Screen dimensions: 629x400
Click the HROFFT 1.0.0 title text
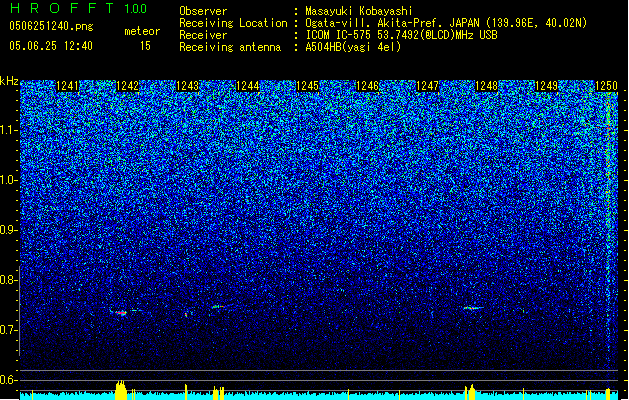(78, 8)
